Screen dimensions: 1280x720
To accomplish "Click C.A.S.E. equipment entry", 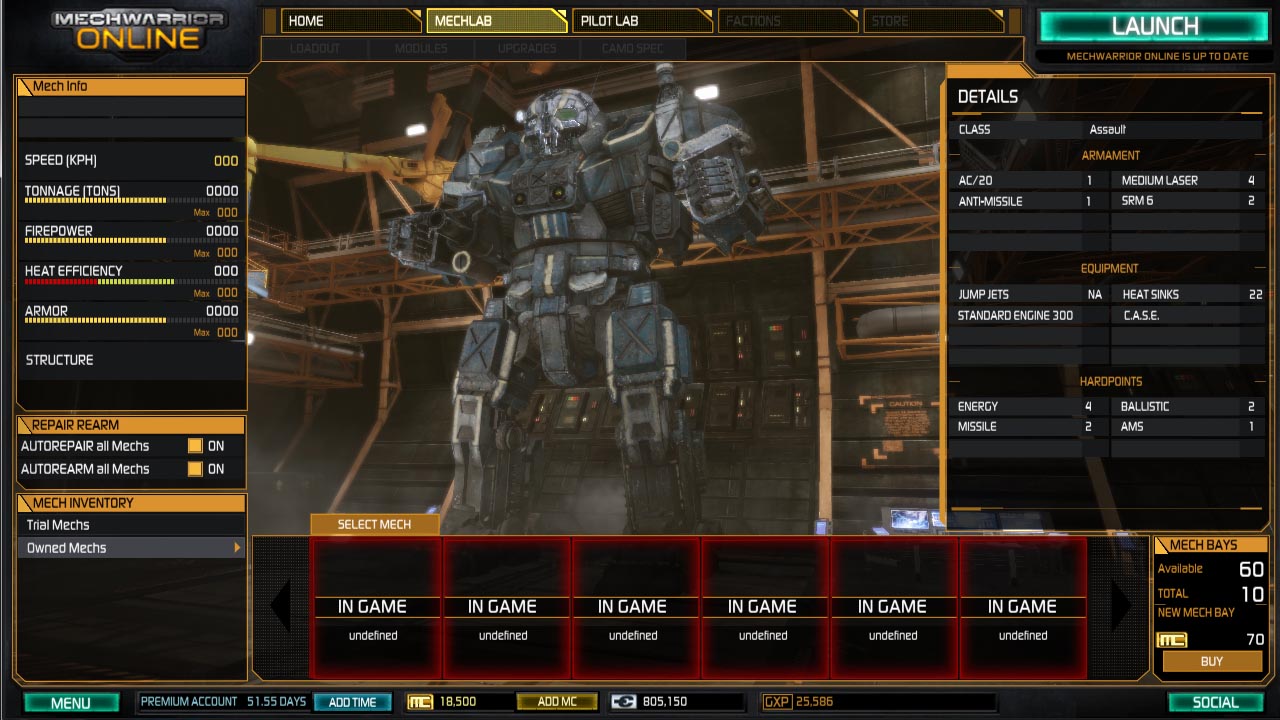I will pos(1189,315).
